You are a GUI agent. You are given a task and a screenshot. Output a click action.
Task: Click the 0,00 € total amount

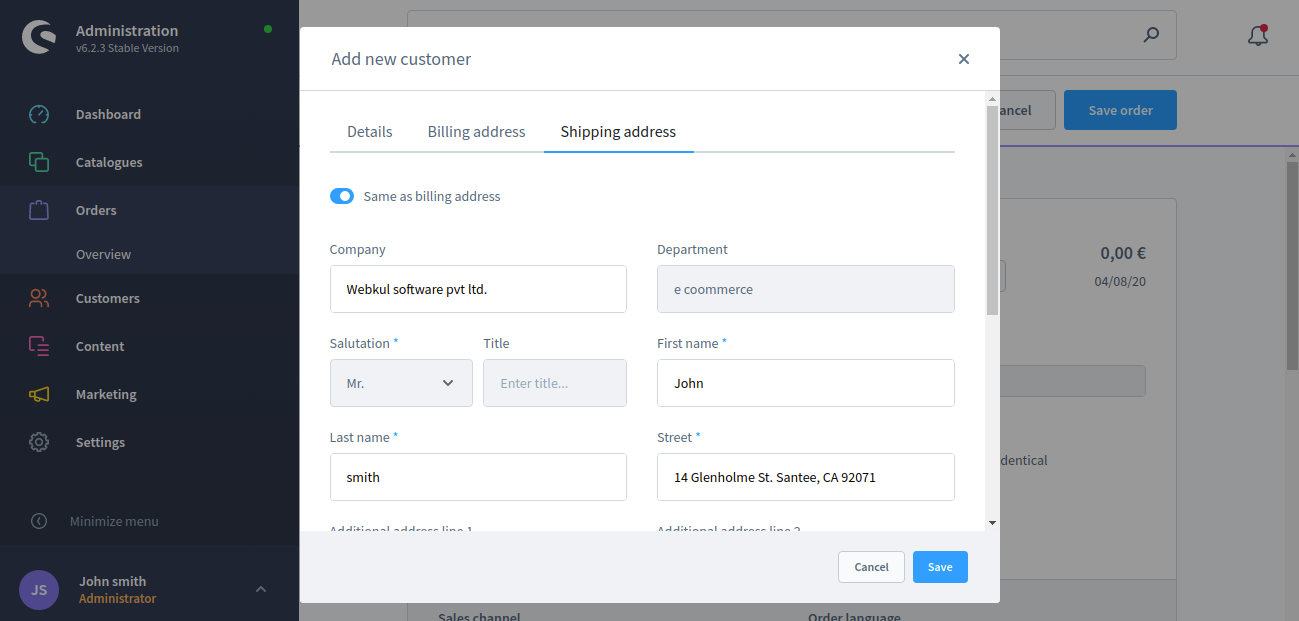[x=1123, y=253]
